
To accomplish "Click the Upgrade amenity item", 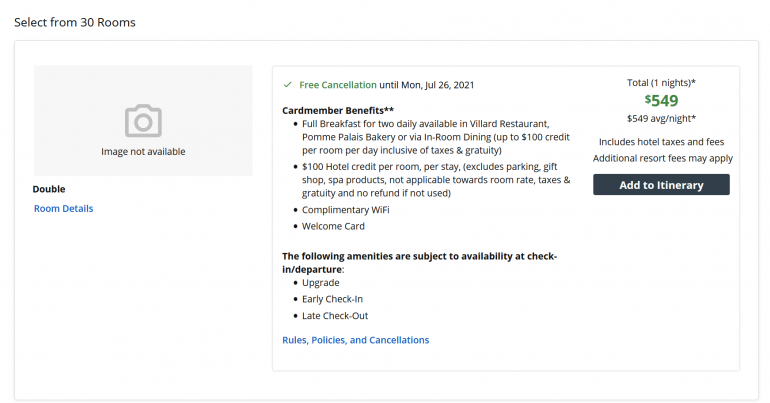I will 321,283.
